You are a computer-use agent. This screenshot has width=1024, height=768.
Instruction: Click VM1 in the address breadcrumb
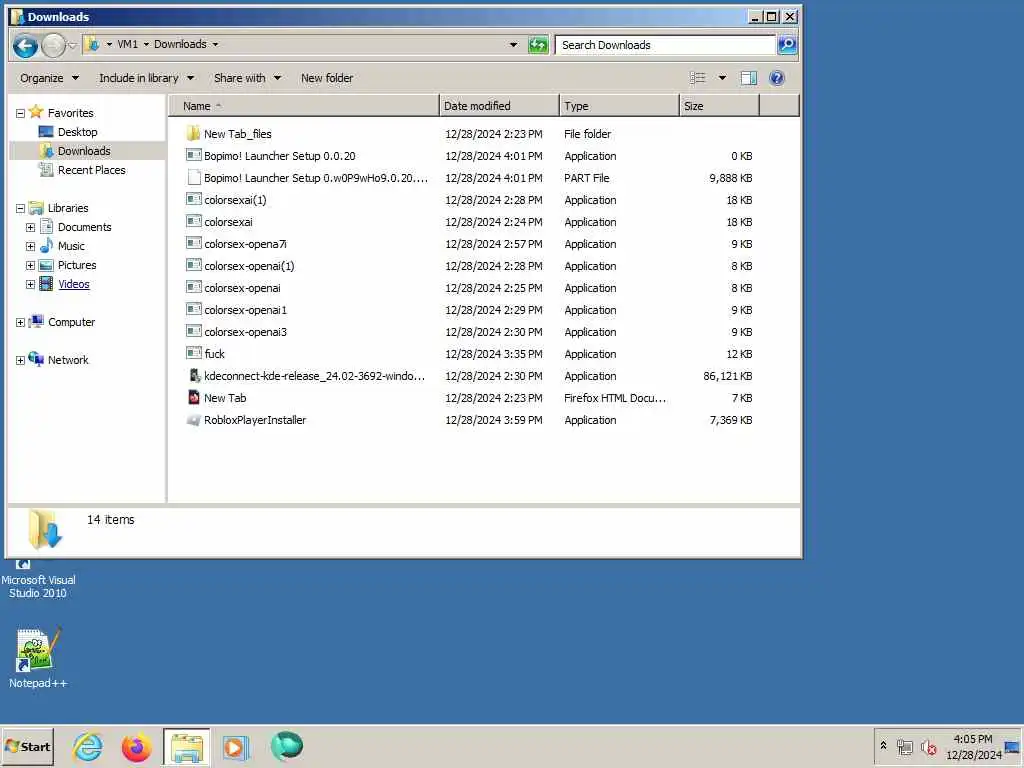coord(127,44)
